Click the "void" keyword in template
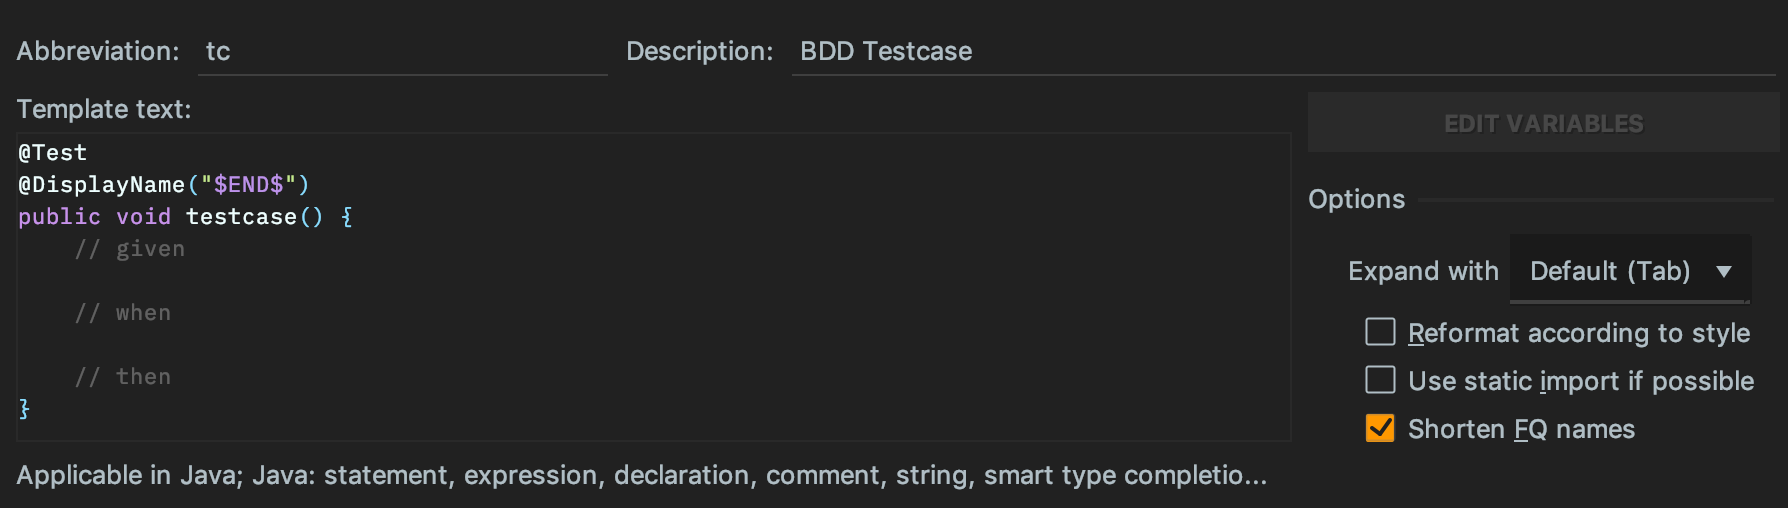The width and height of the screenshot is (1788, 508). tap(143, 216)
